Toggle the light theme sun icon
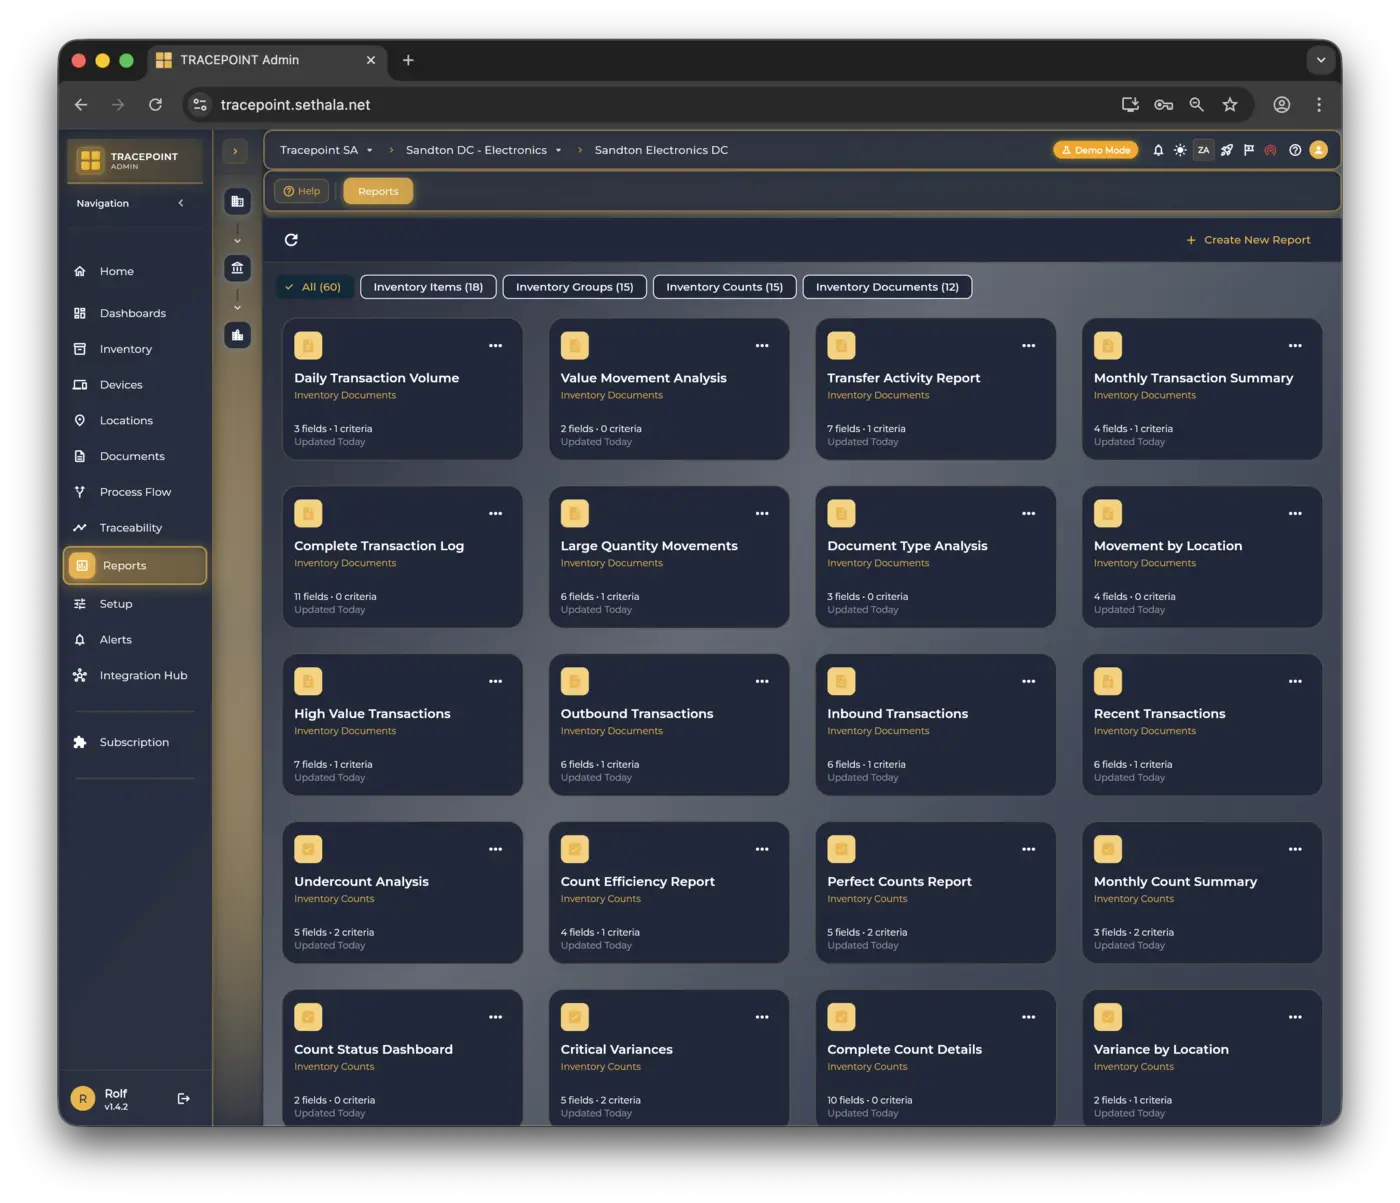This screenshot has width=1400, height=1203. 1180,150
